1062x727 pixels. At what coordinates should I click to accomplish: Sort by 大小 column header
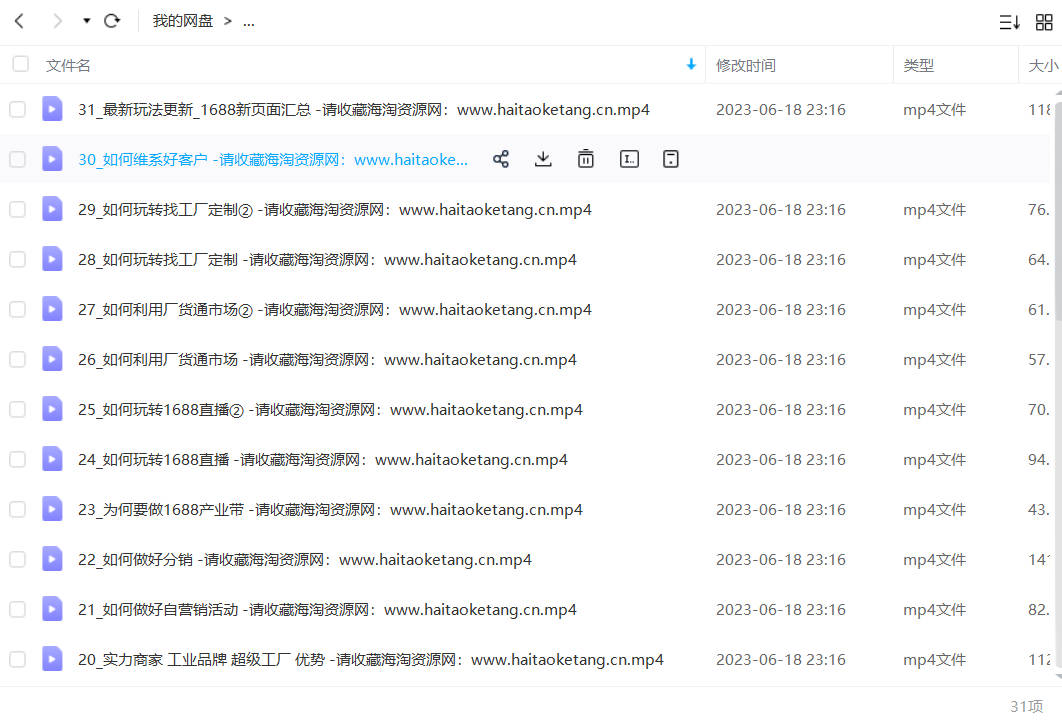click(1043, 66)
